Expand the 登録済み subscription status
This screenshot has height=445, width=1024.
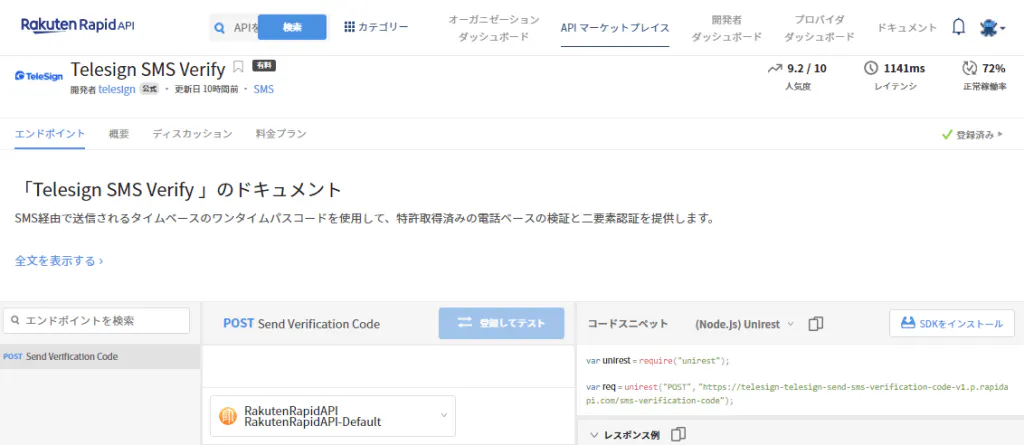click(974, 135)
